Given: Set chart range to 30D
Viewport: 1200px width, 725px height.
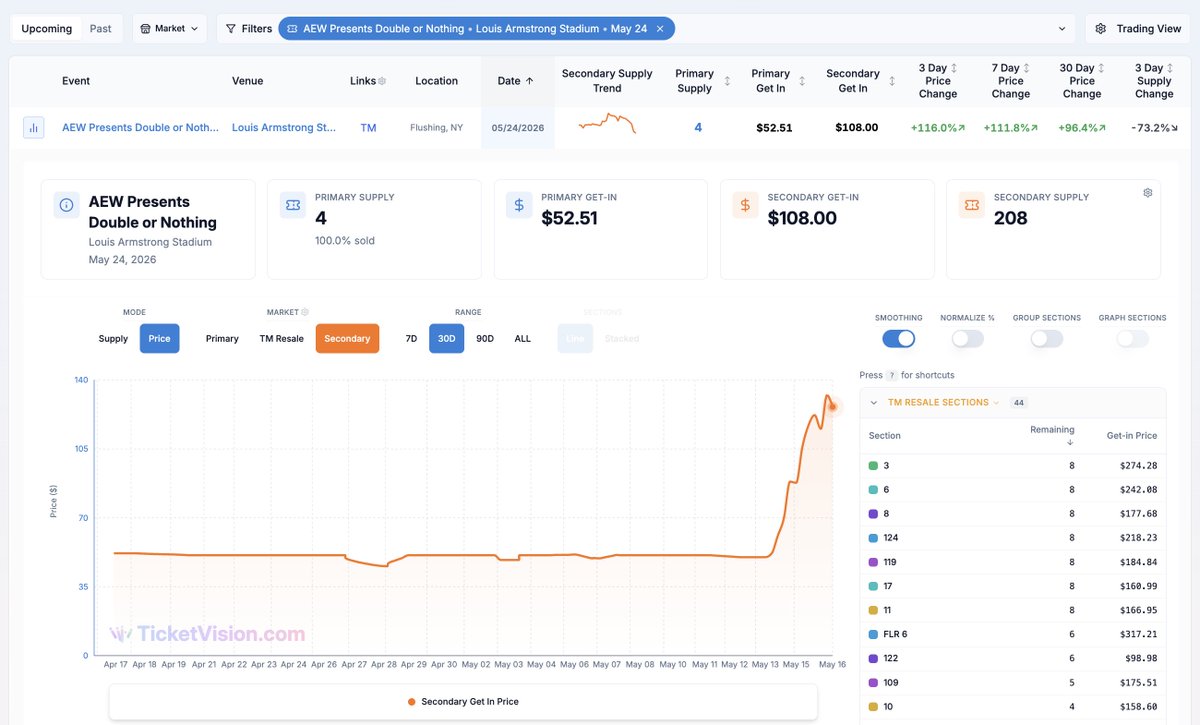Looking at the screenshot, I should coord(446,339).
